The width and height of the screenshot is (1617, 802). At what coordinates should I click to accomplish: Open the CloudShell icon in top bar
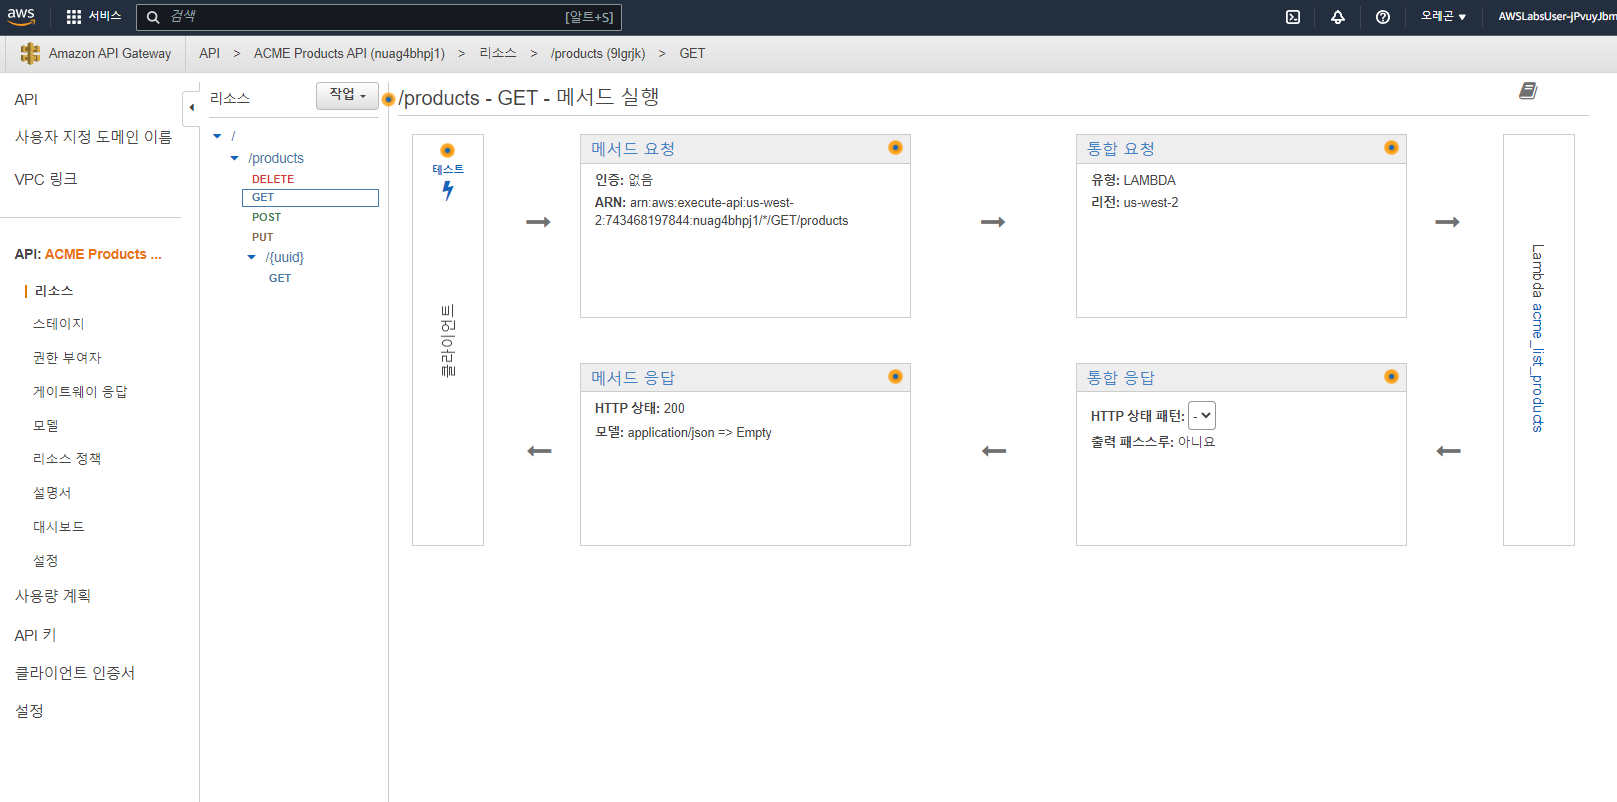coord(1293,17)
